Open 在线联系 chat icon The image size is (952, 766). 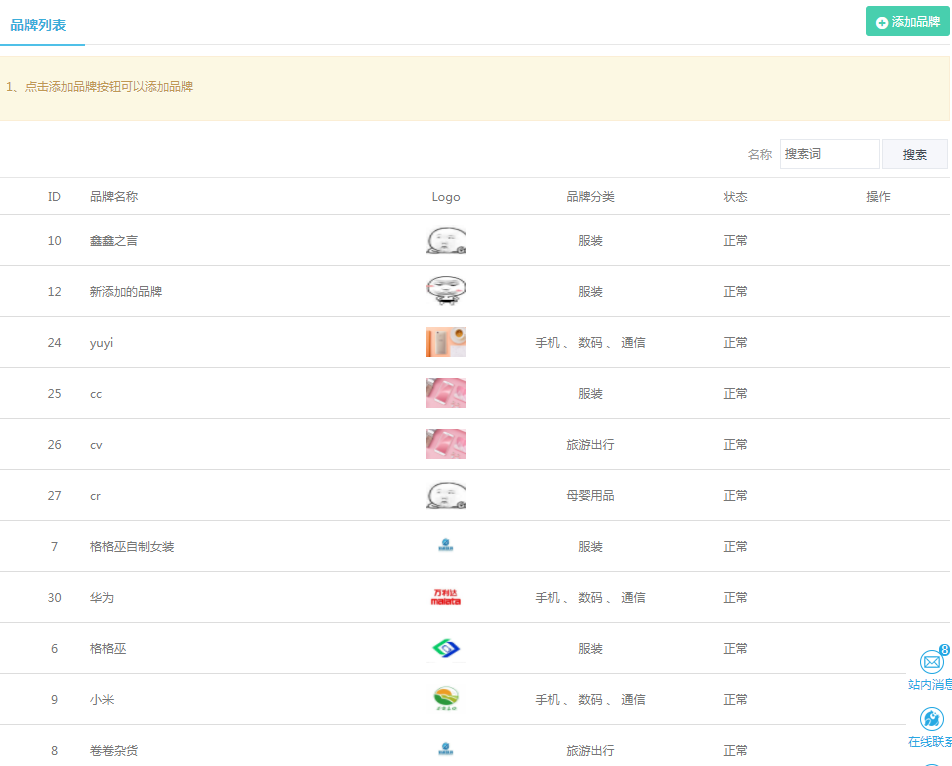931,719
